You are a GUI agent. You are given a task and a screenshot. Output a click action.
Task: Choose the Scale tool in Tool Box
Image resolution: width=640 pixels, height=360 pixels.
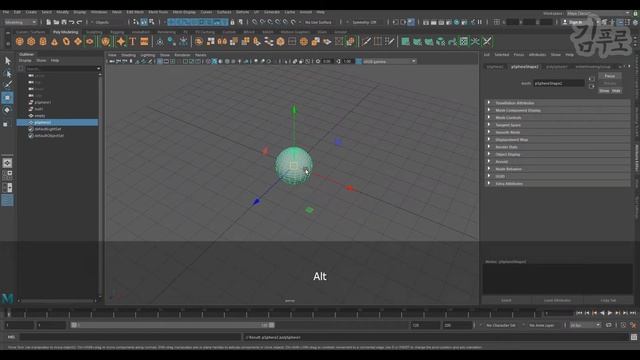[6, 124]
